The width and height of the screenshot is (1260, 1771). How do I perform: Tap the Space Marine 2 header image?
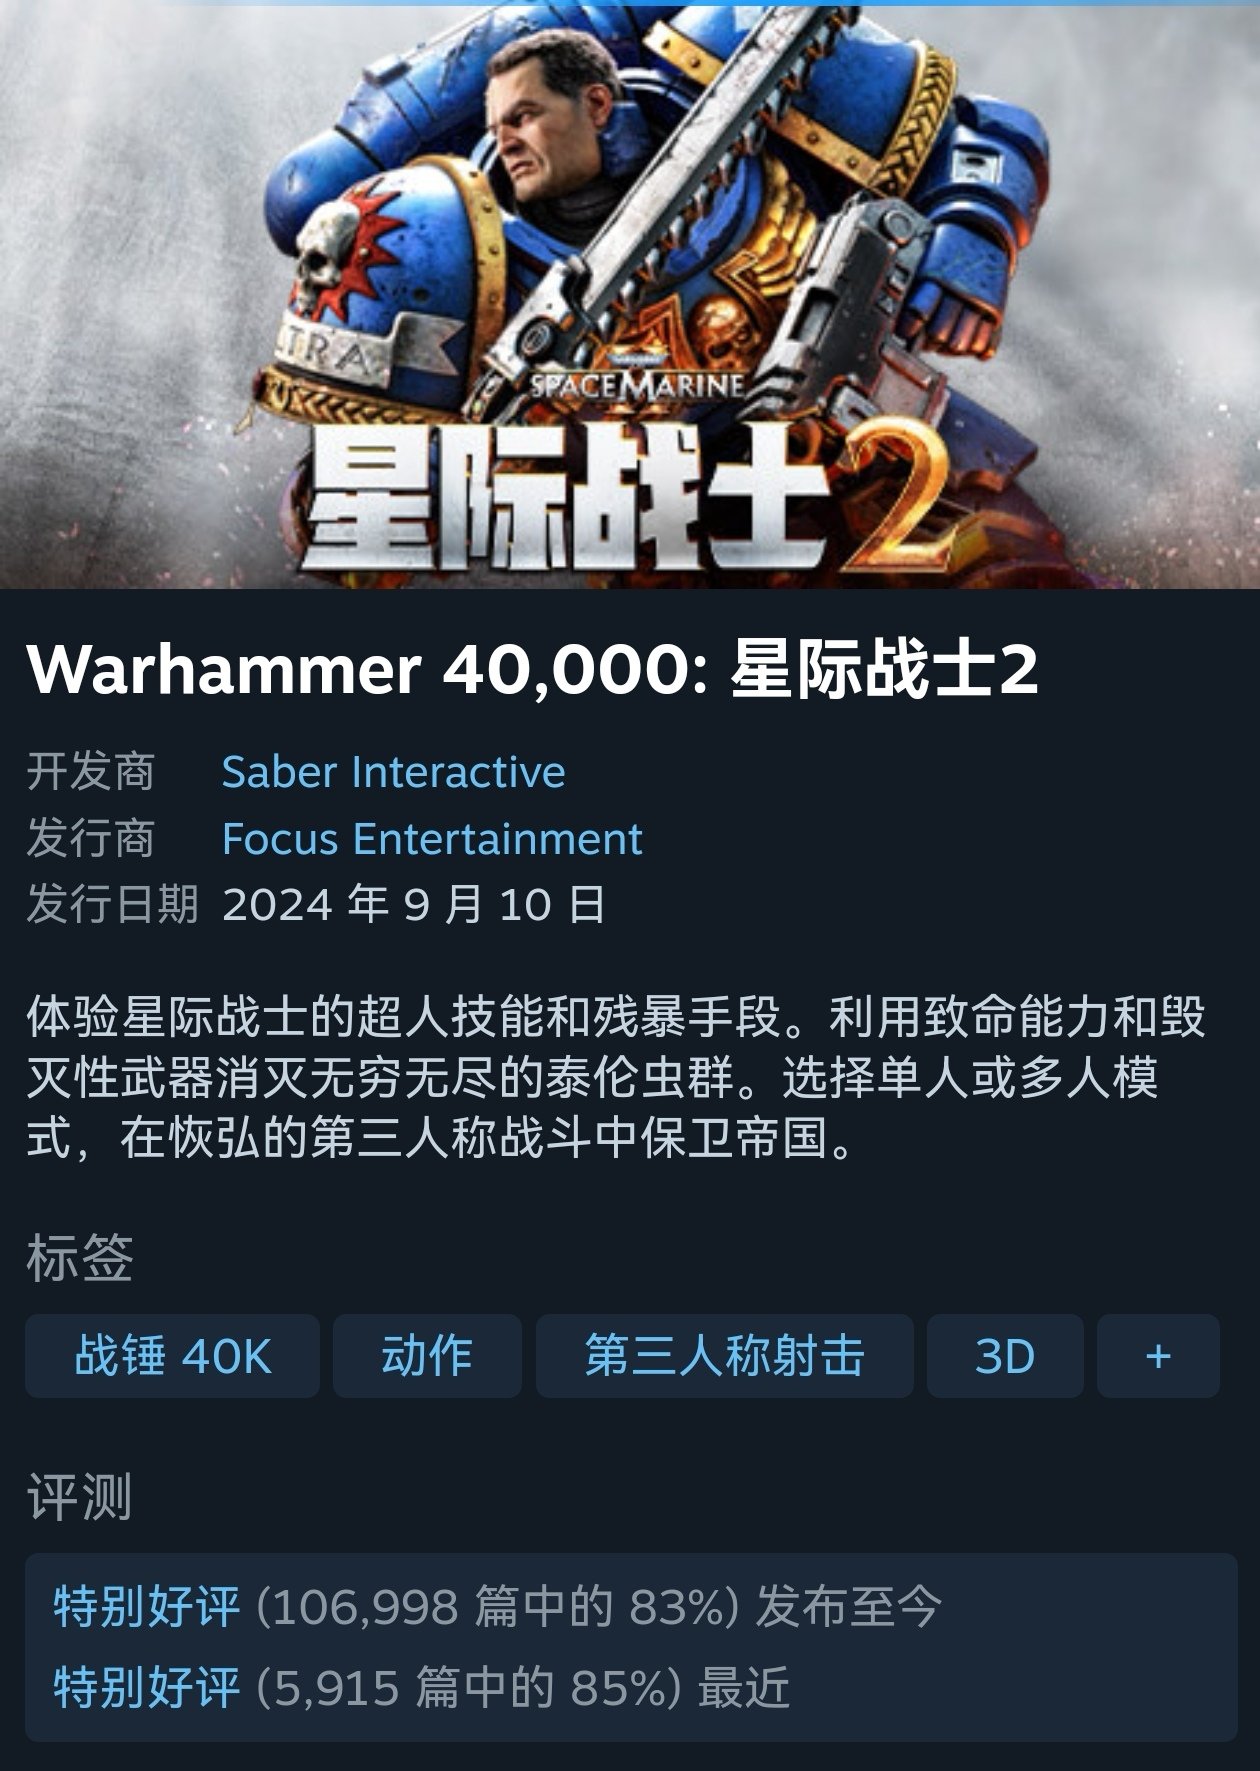click(630, 296)
